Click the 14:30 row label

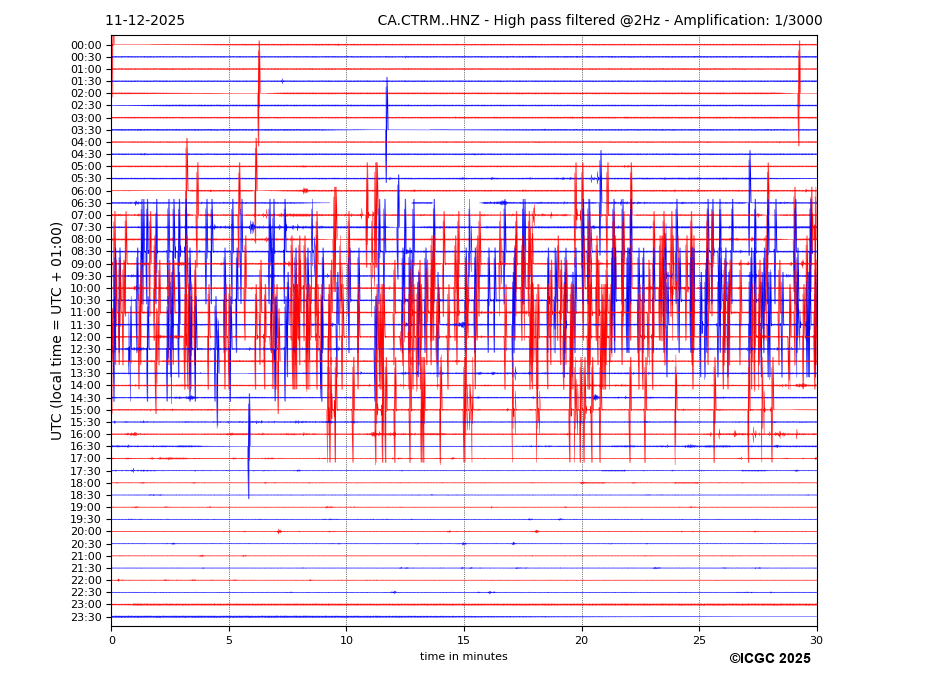(x=86, y=398)
